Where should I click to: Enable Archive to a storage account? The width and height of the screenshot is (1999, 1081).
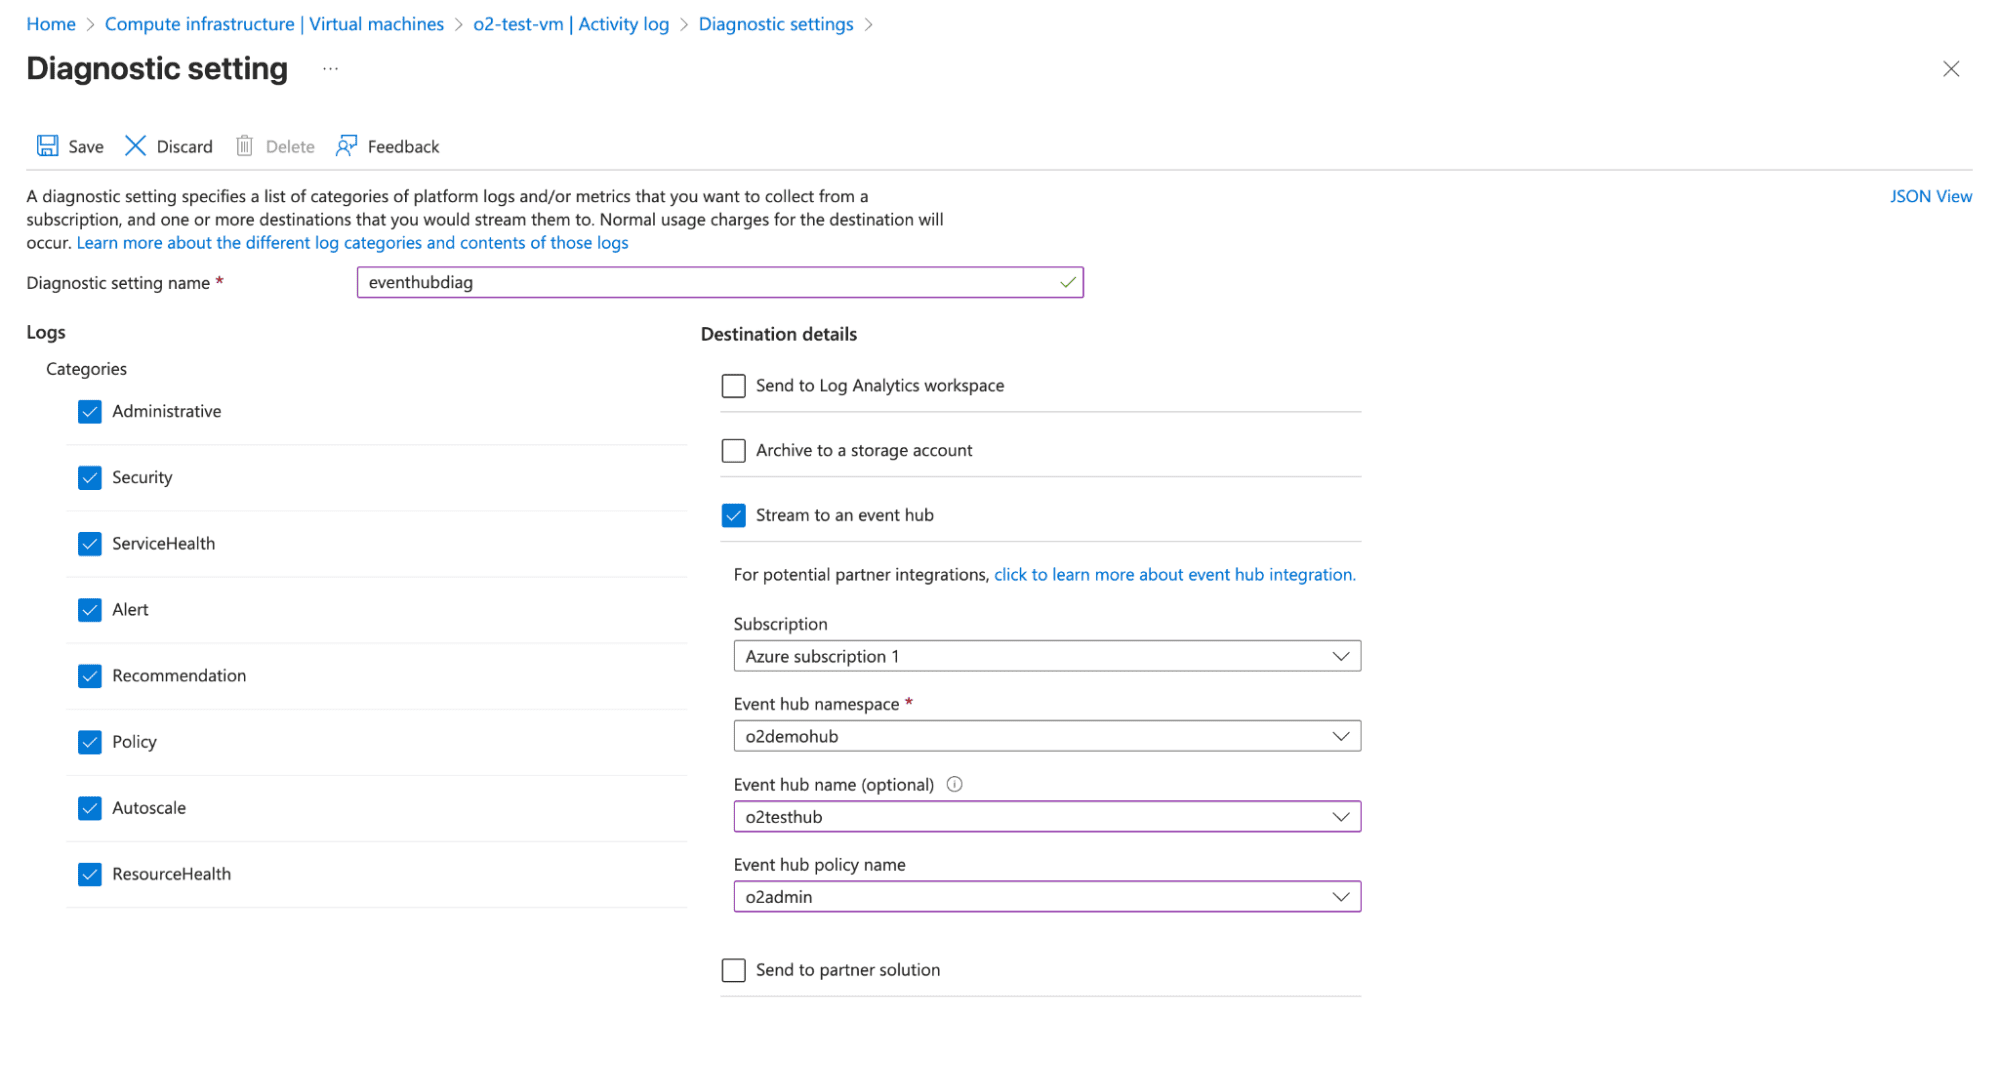733,450
